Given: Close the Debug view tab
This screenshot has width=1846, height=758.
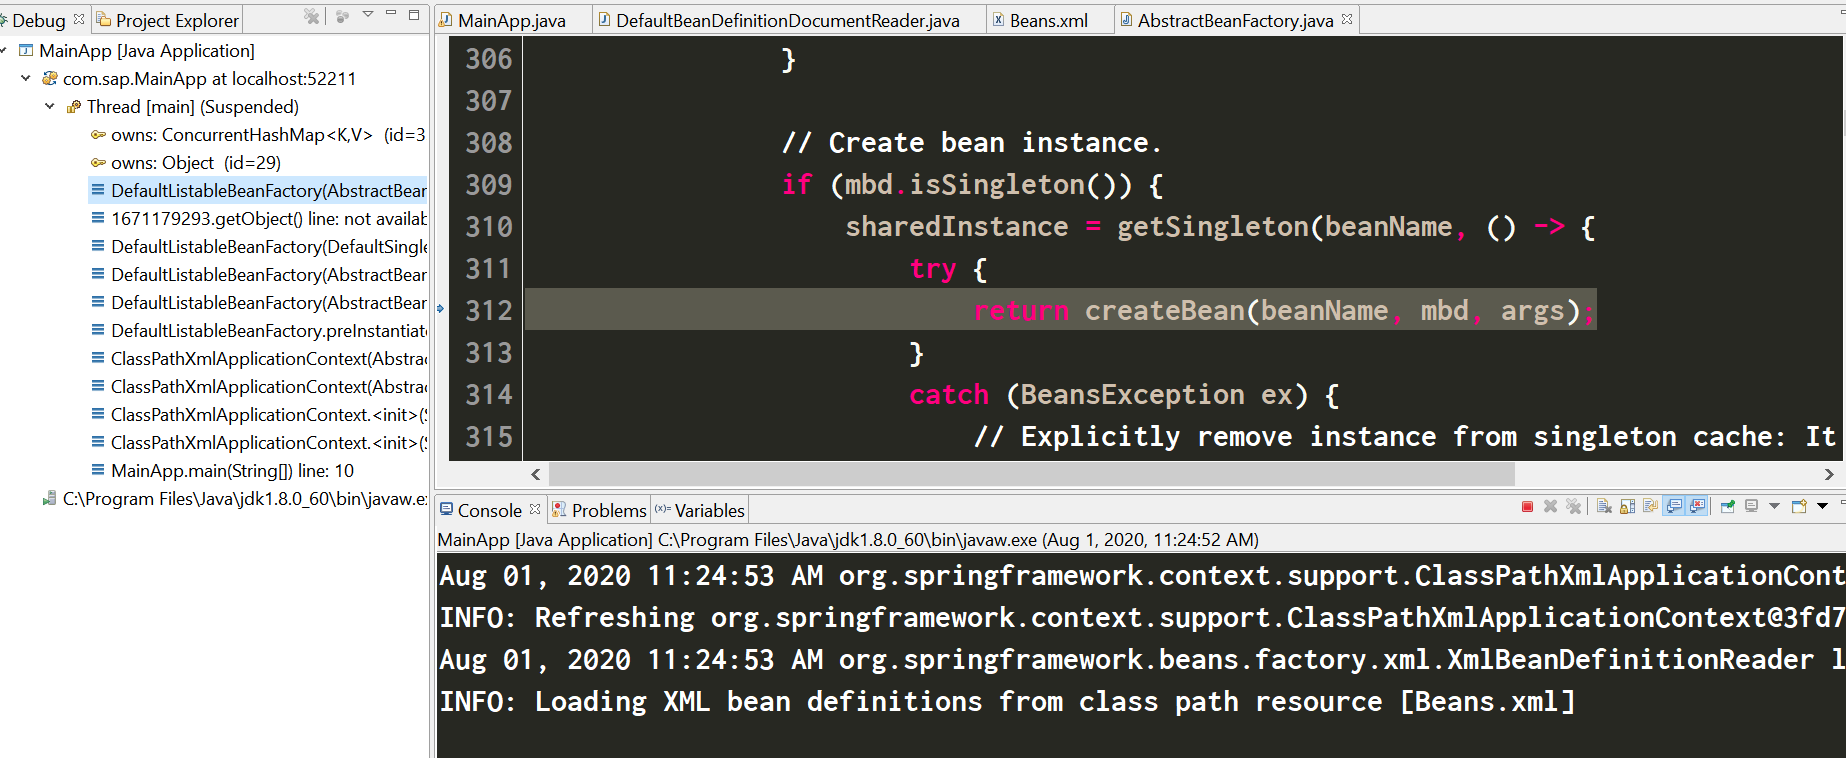Looking at the screenshot, I should [79, 19].
